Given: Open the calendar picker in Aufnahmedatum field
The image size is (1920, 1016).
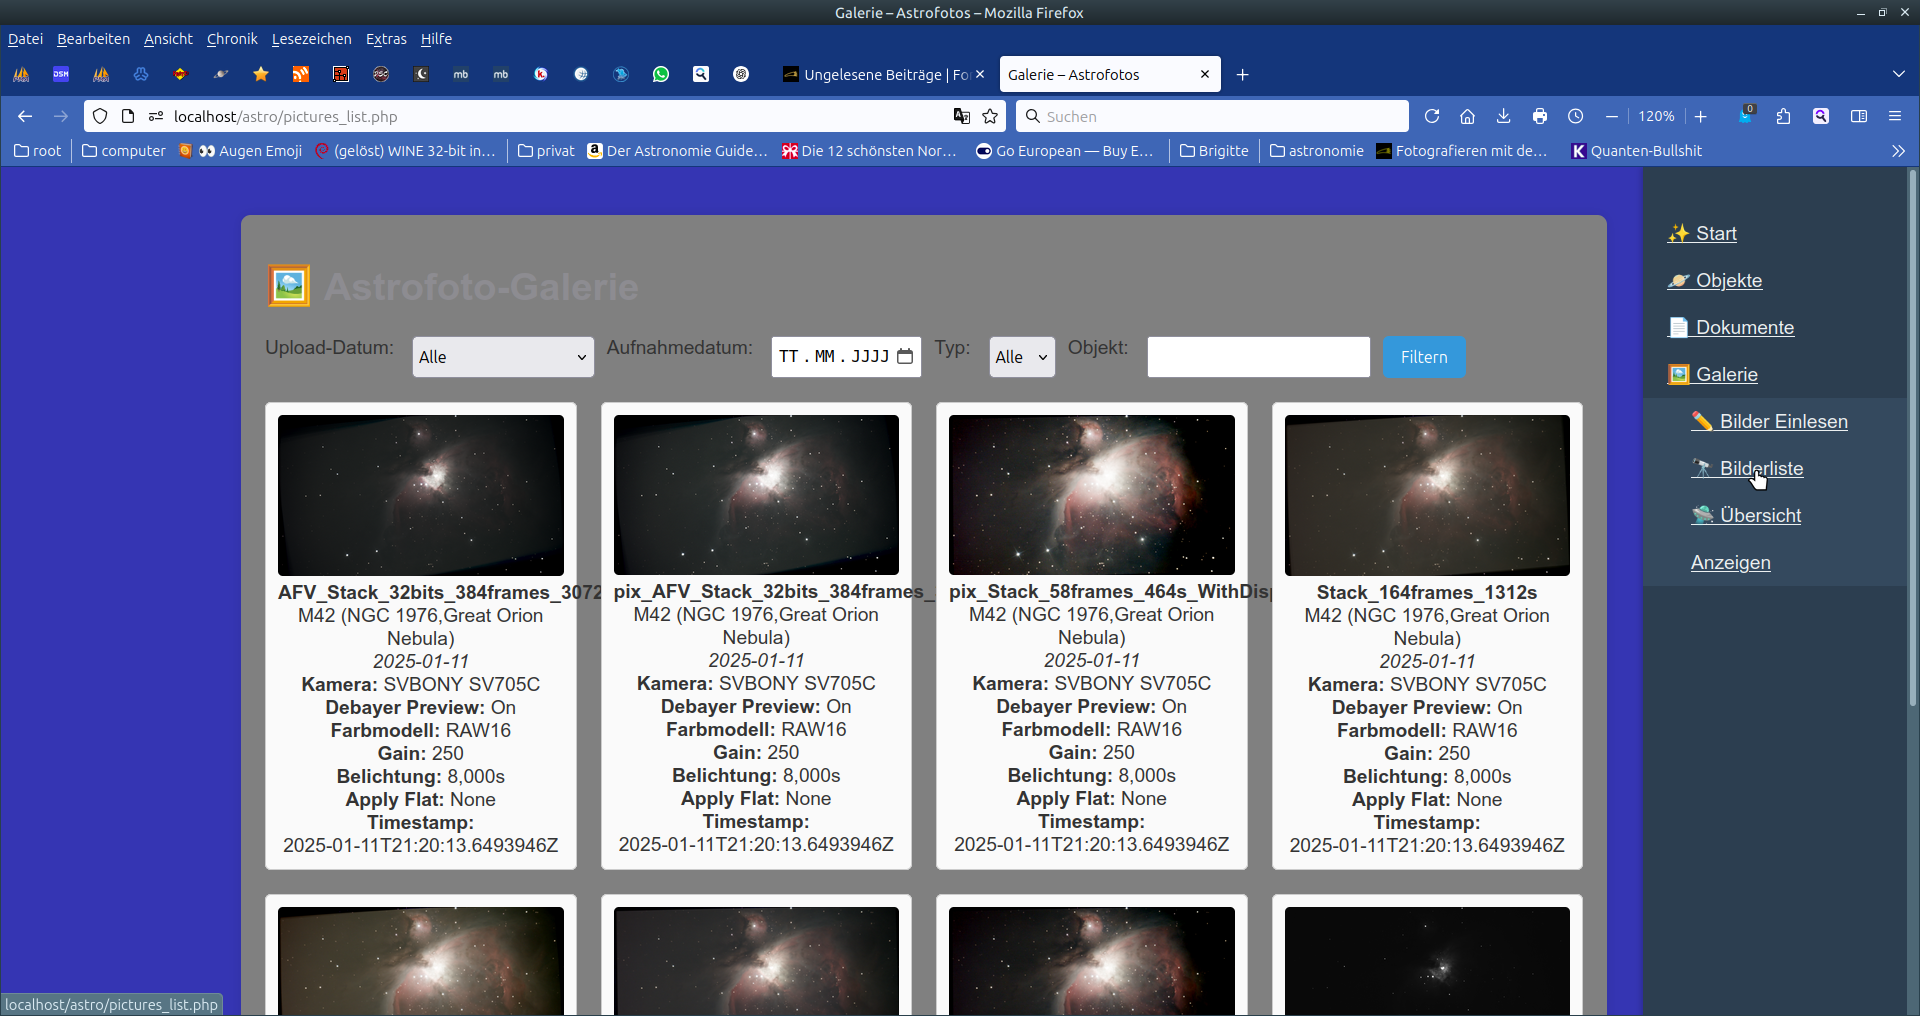Looking at the screenshot, I should tap(905, 357).
